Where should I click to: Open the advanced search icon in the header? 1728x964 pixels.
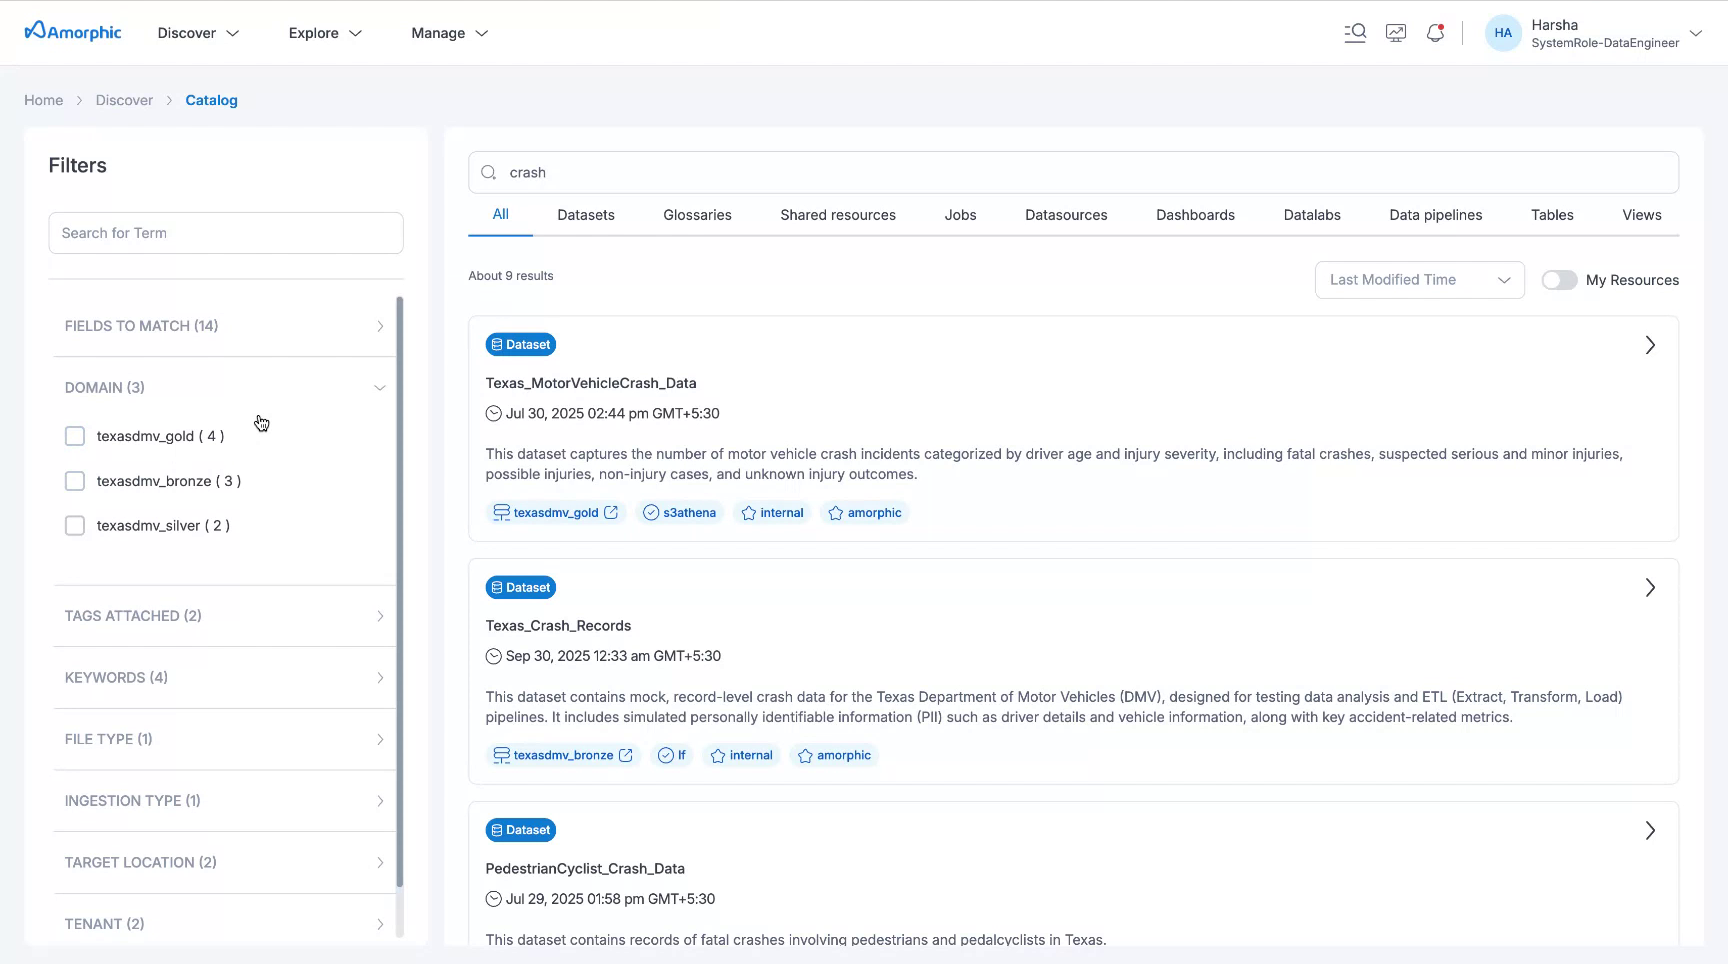tap(1355, 32)
